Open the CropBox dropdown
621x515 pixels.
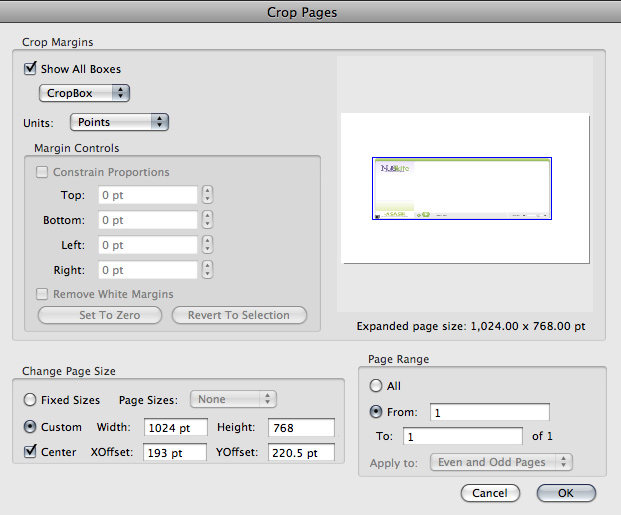(84, 93)
